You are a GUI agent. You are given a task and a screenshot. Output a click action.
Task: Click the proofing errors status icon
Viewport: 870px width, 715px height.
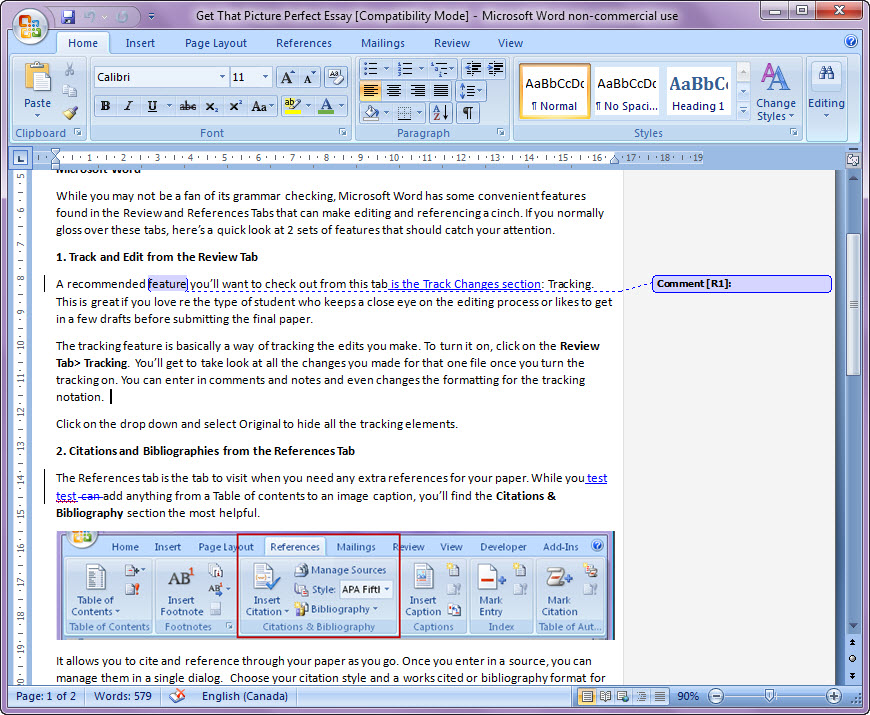[x=177, y=696]
